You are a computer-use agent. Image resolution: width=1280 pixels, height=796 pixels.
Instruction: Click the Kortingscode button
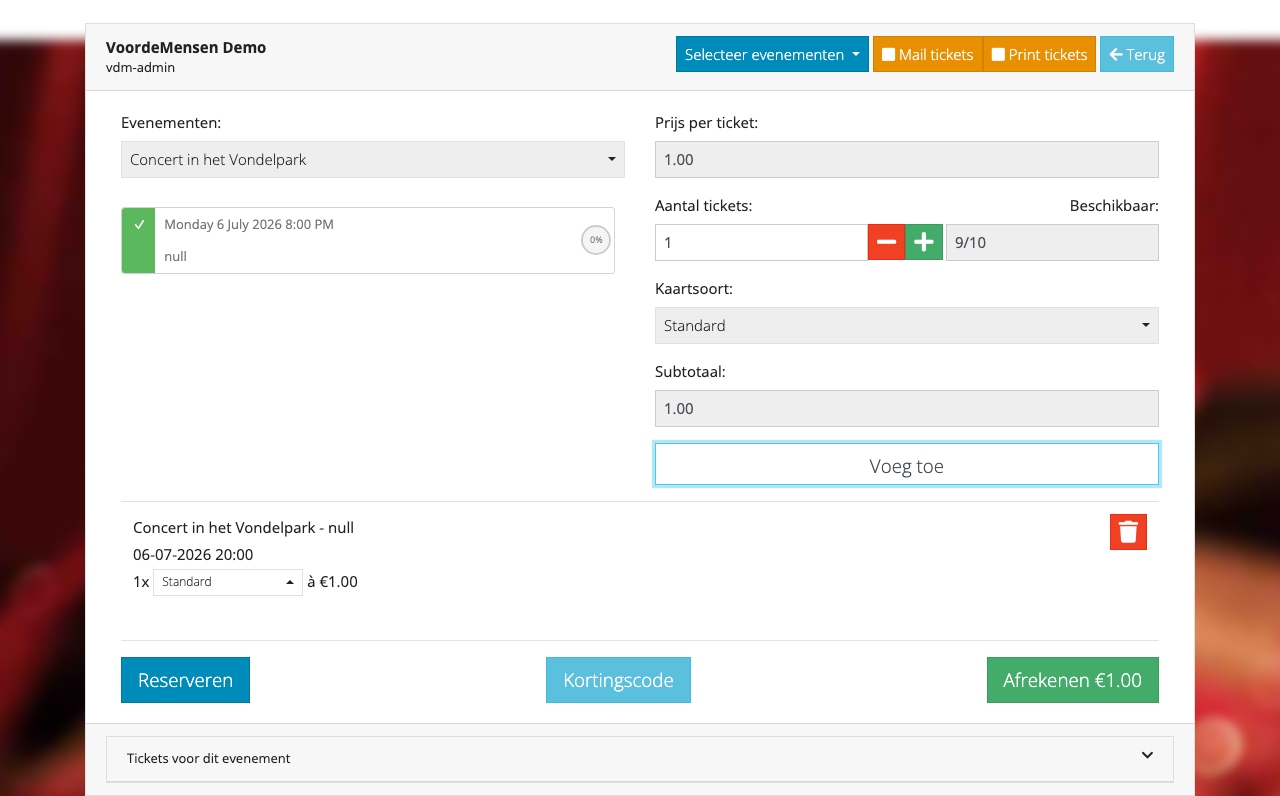tap(618, 679)
